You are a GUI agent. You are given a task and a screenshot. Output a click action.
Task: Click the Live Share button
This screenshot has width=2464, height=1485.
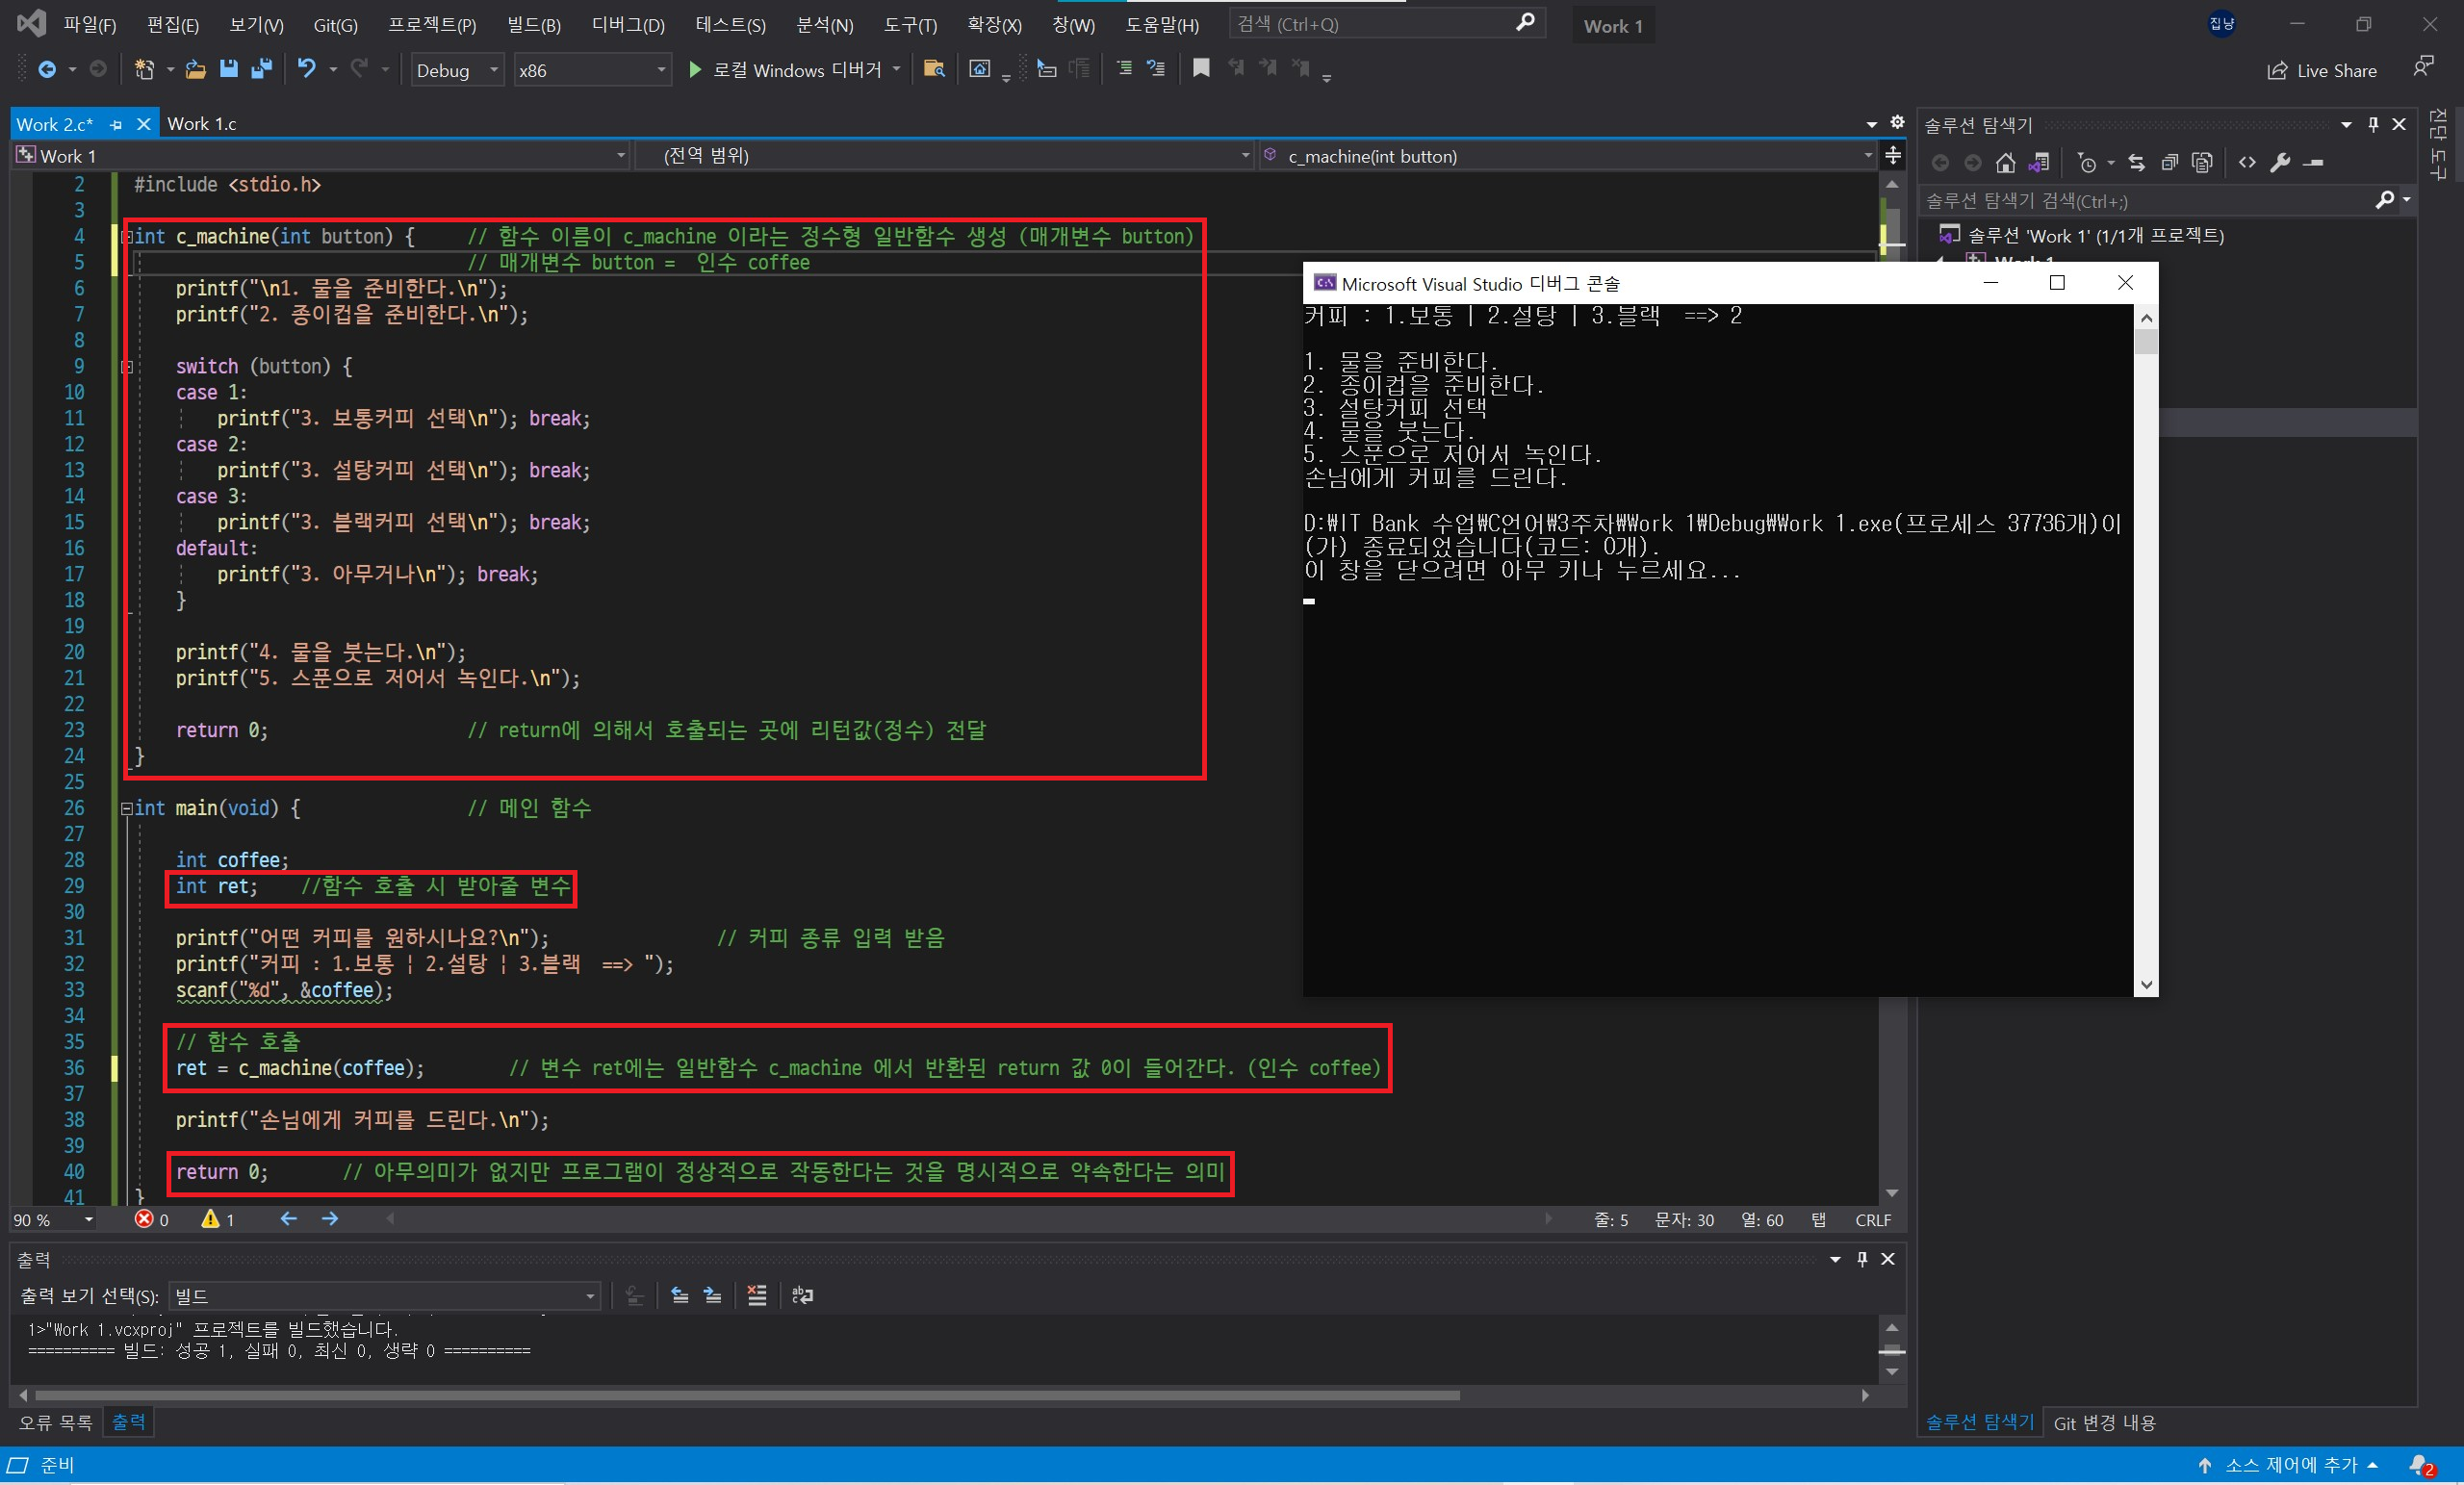click(x=2321, y=70)
